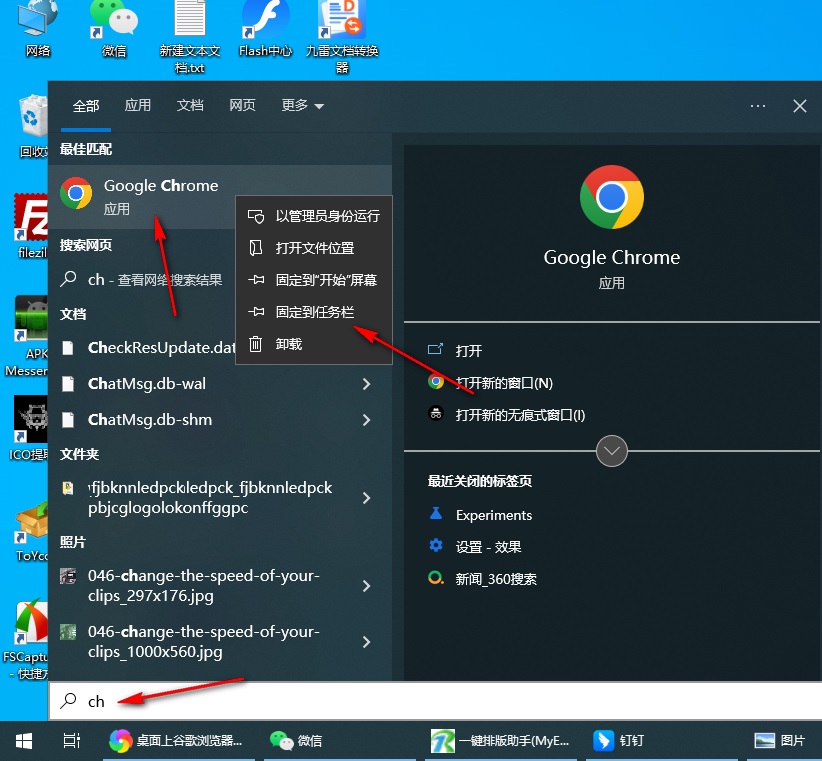822x761 pixels.
Task: Select FSCapture desktop shortcut icon
Action: (x=26, y=640)
